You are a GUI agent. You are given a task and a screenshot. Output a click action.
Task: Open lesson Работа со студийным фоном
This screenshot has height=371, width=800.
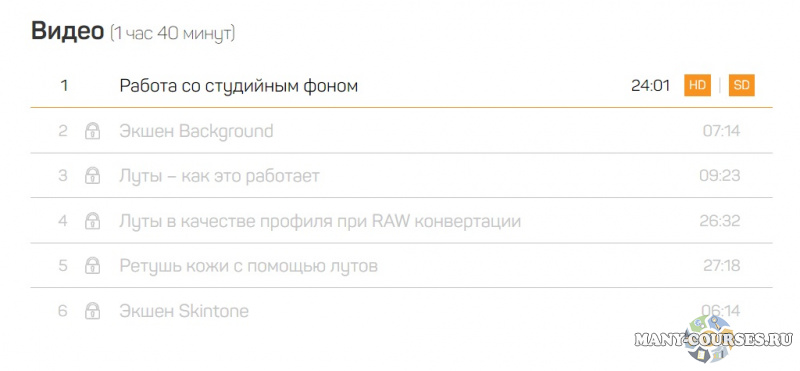tap(239, 86)
